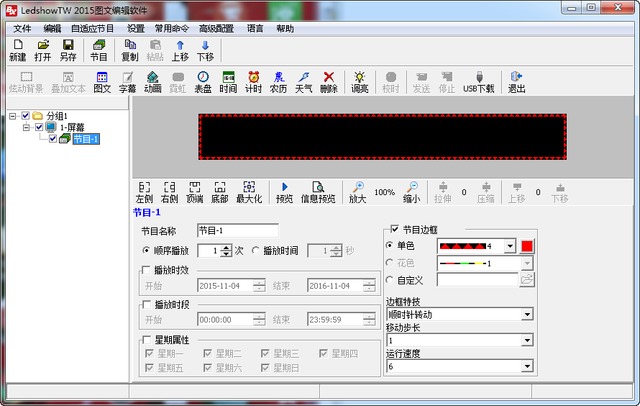Open the 运行速度 speed dropdown
The image size is (640, 406).
click(527, 366)
